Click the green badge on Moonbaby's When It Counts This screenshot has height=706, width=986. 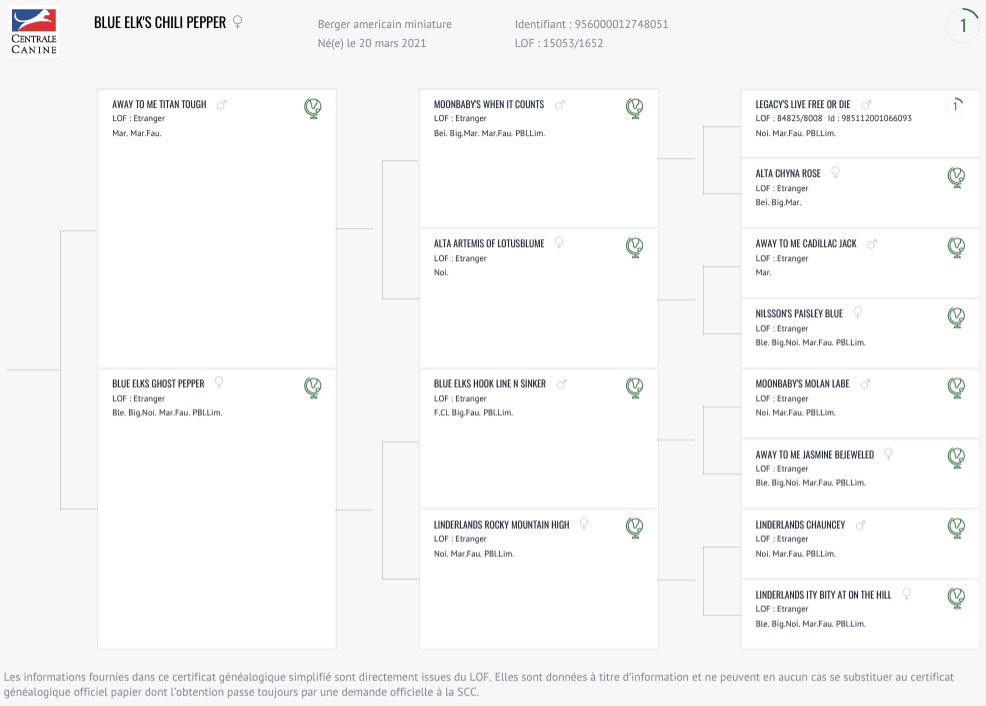coord(634,108)
